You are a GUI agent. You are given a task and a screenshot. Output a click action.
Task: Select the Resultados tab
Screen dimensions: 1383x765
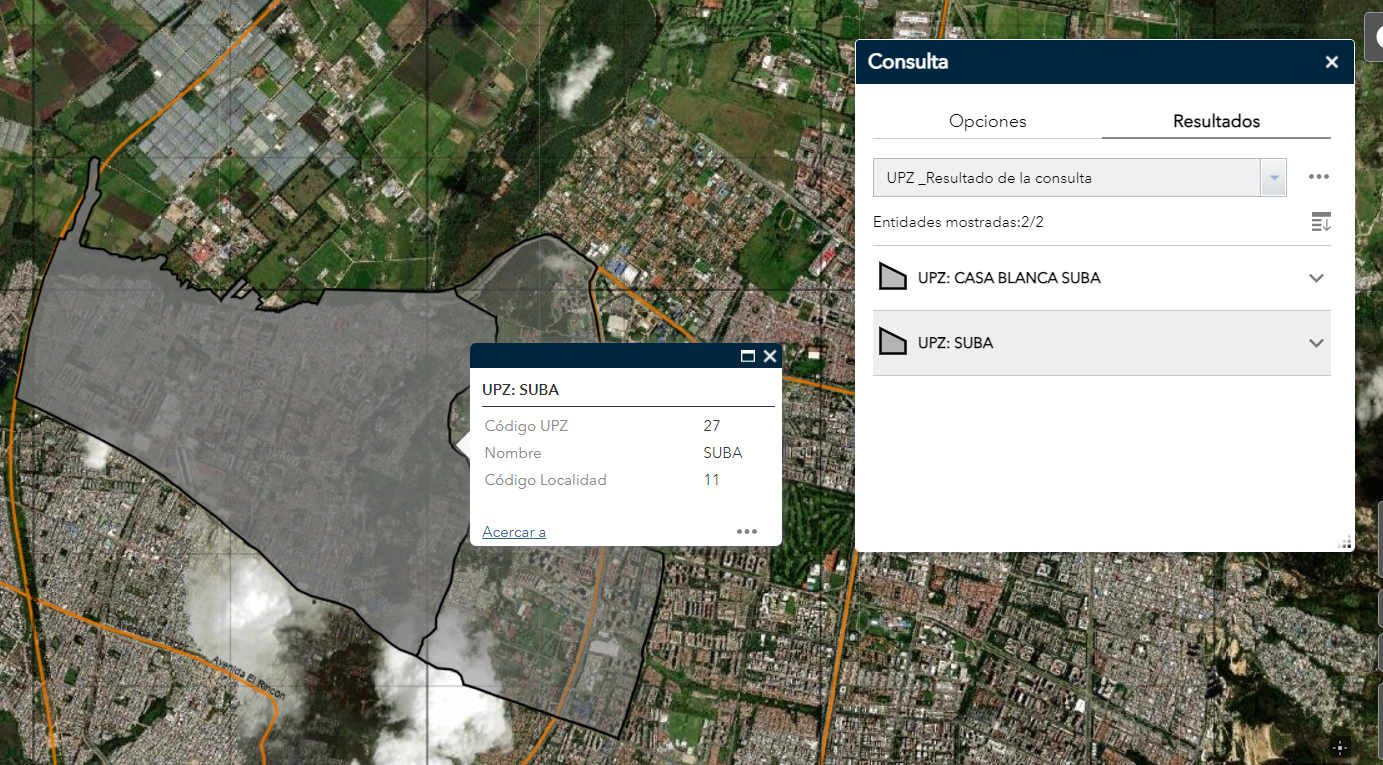1216,121
